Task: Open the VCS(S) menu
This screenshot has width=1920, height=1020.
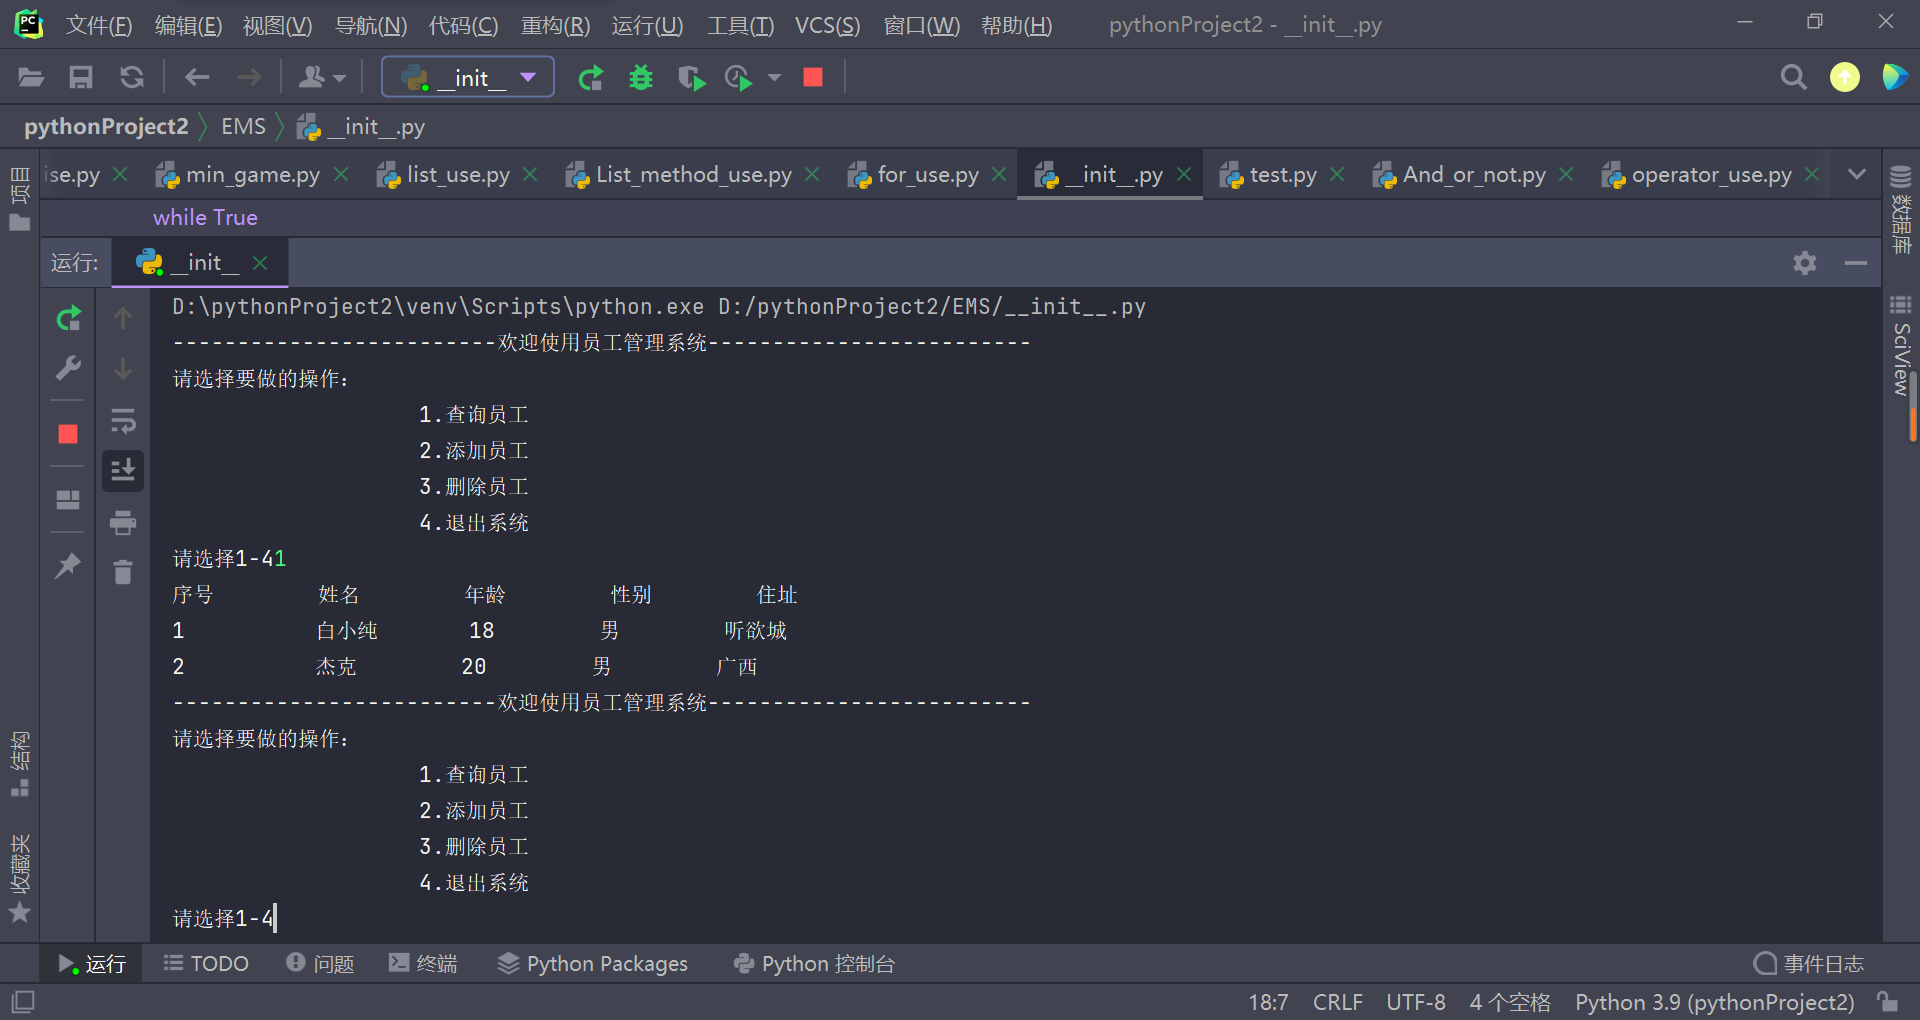Action: click(x=827, y=25)
